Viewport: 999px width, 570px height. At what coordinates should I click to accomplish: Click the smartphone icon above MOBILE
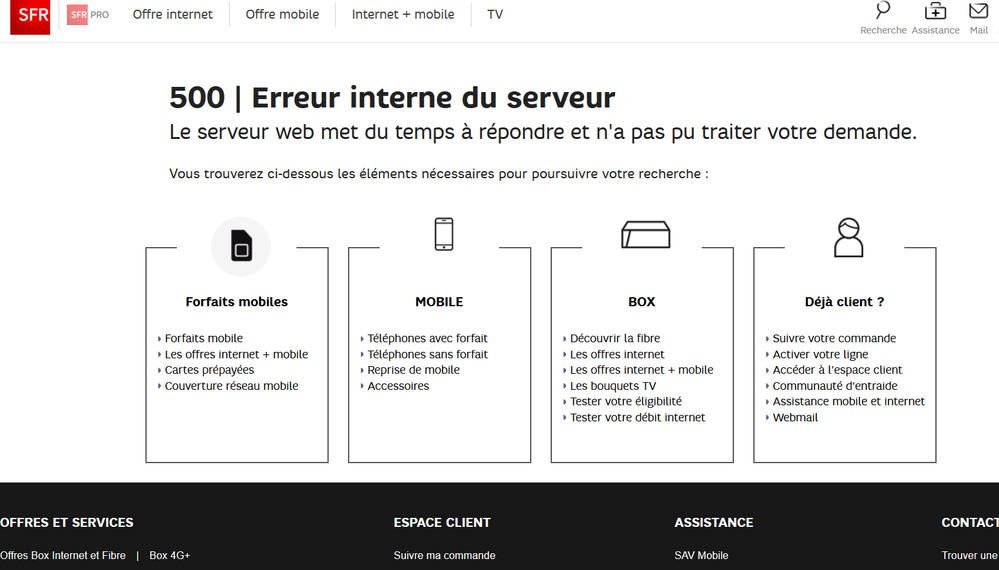point(444,235)
